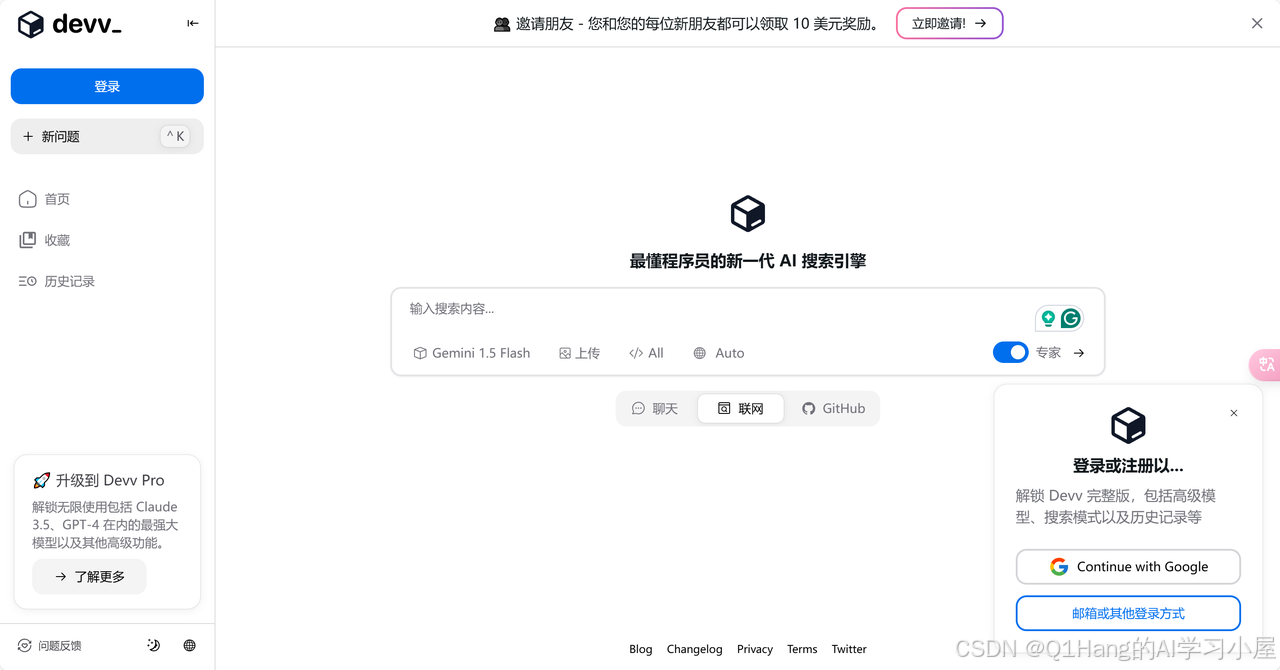Image resolution: width=1280 pixels, height=670 pixels.
Task: Collapse the sidebar with arrow icon
Action: (193, 23)
